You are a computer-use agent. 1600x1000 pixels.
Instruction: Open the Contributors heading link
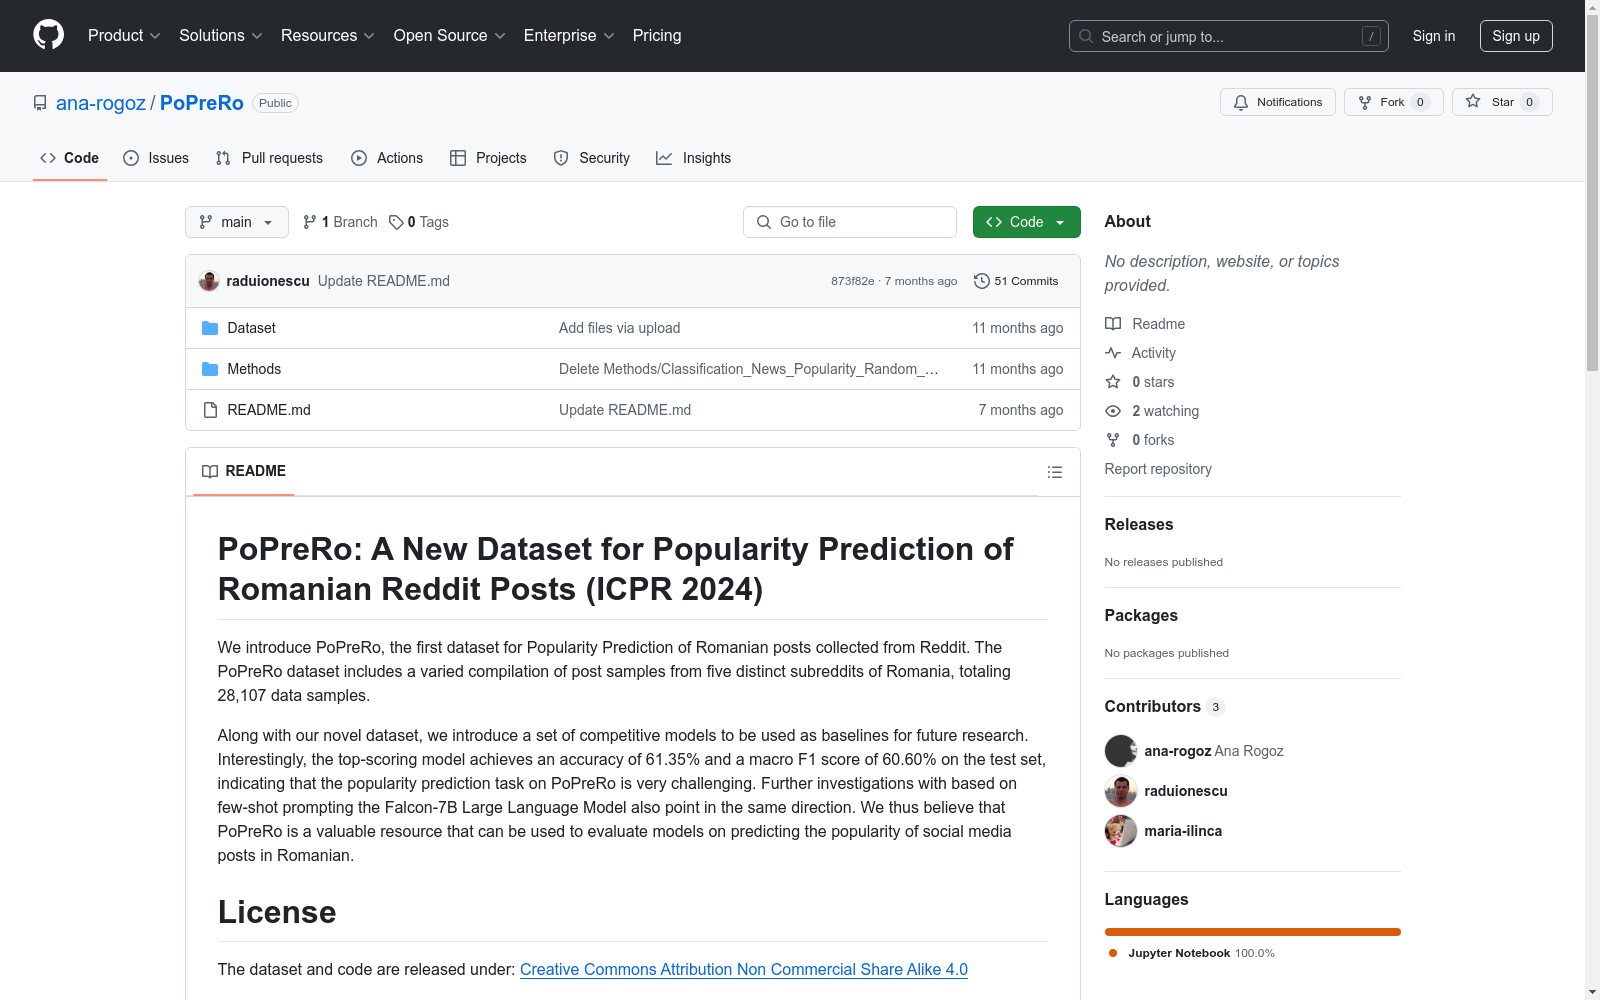point(1165,706)
